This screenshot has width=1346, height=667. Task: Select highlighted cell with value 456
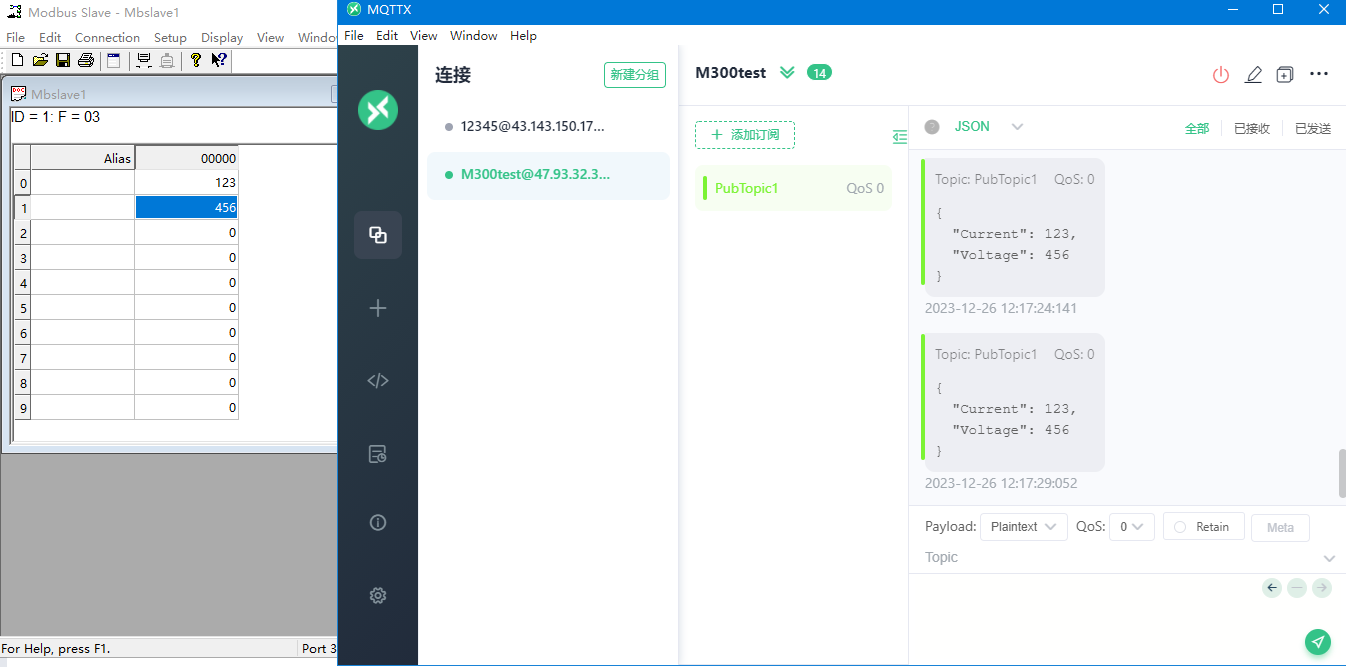(x=186, y=208)
